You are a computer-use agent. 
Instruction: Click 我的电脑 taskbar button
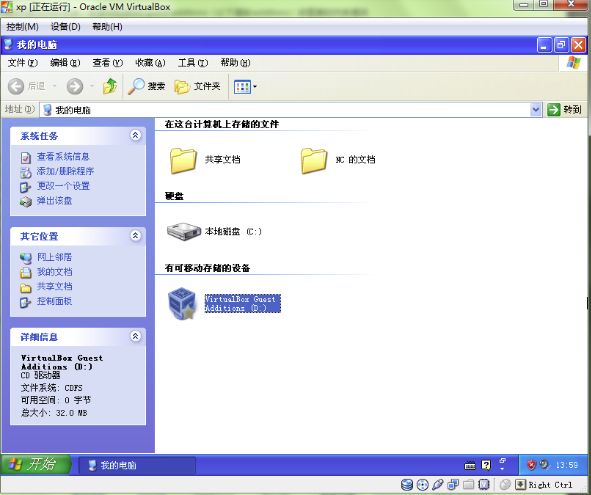[x=137, y=465]
